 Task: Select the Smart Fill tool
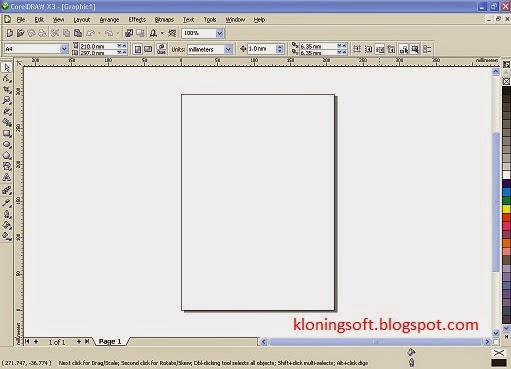coord(7,122)
